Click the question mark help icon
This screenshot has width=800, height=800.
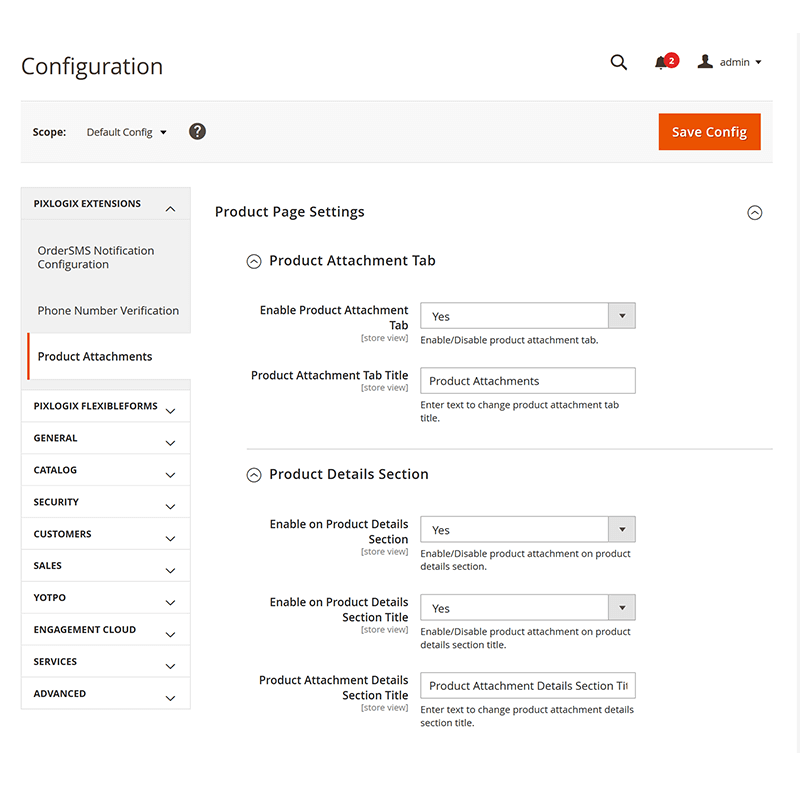point(197,131)
